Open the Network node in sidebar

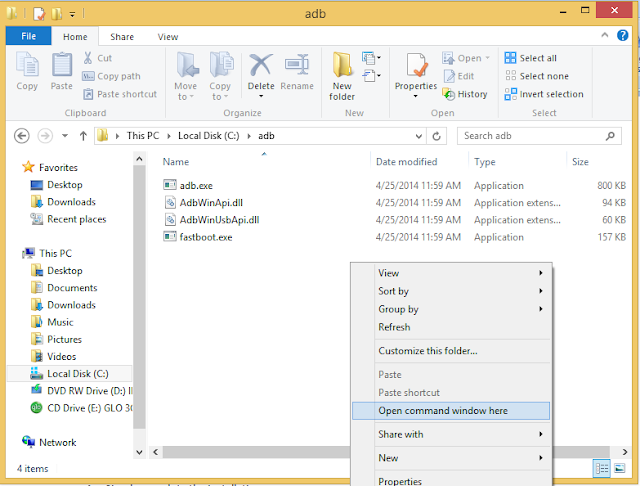49,442
